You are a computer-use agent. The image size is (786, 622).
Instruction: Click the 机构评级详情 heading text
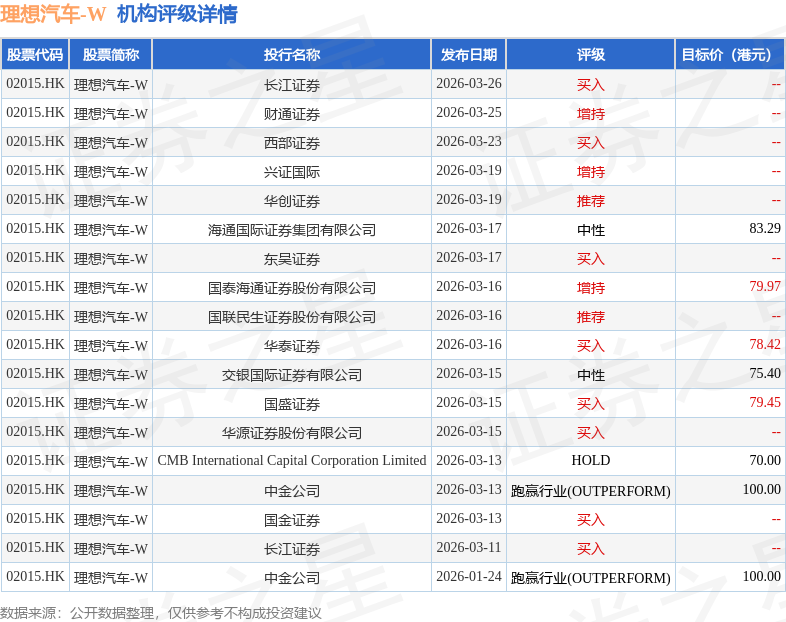pyautogui.click(x=177, y=14)
